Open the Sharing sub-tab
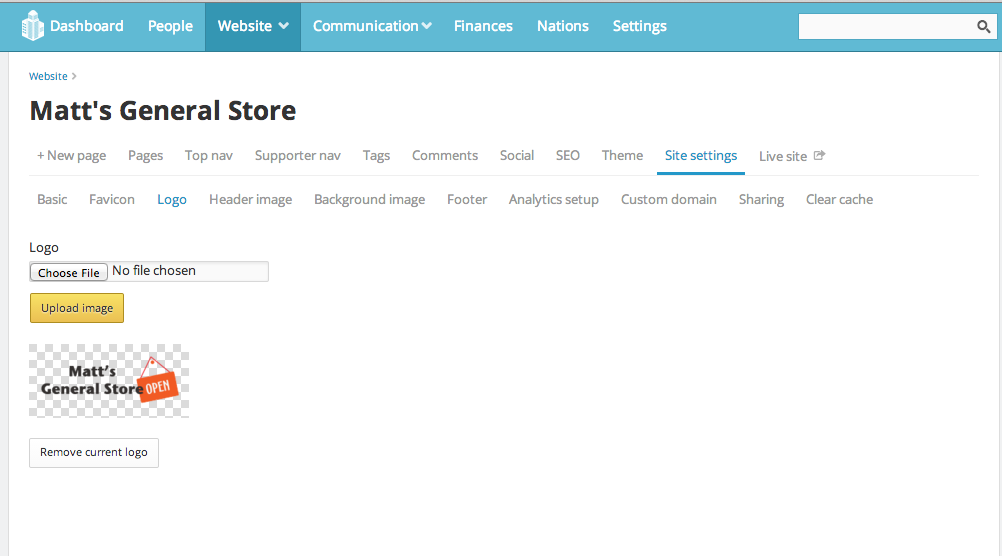Screen dimensions: 1002x556 pos(761,199)
